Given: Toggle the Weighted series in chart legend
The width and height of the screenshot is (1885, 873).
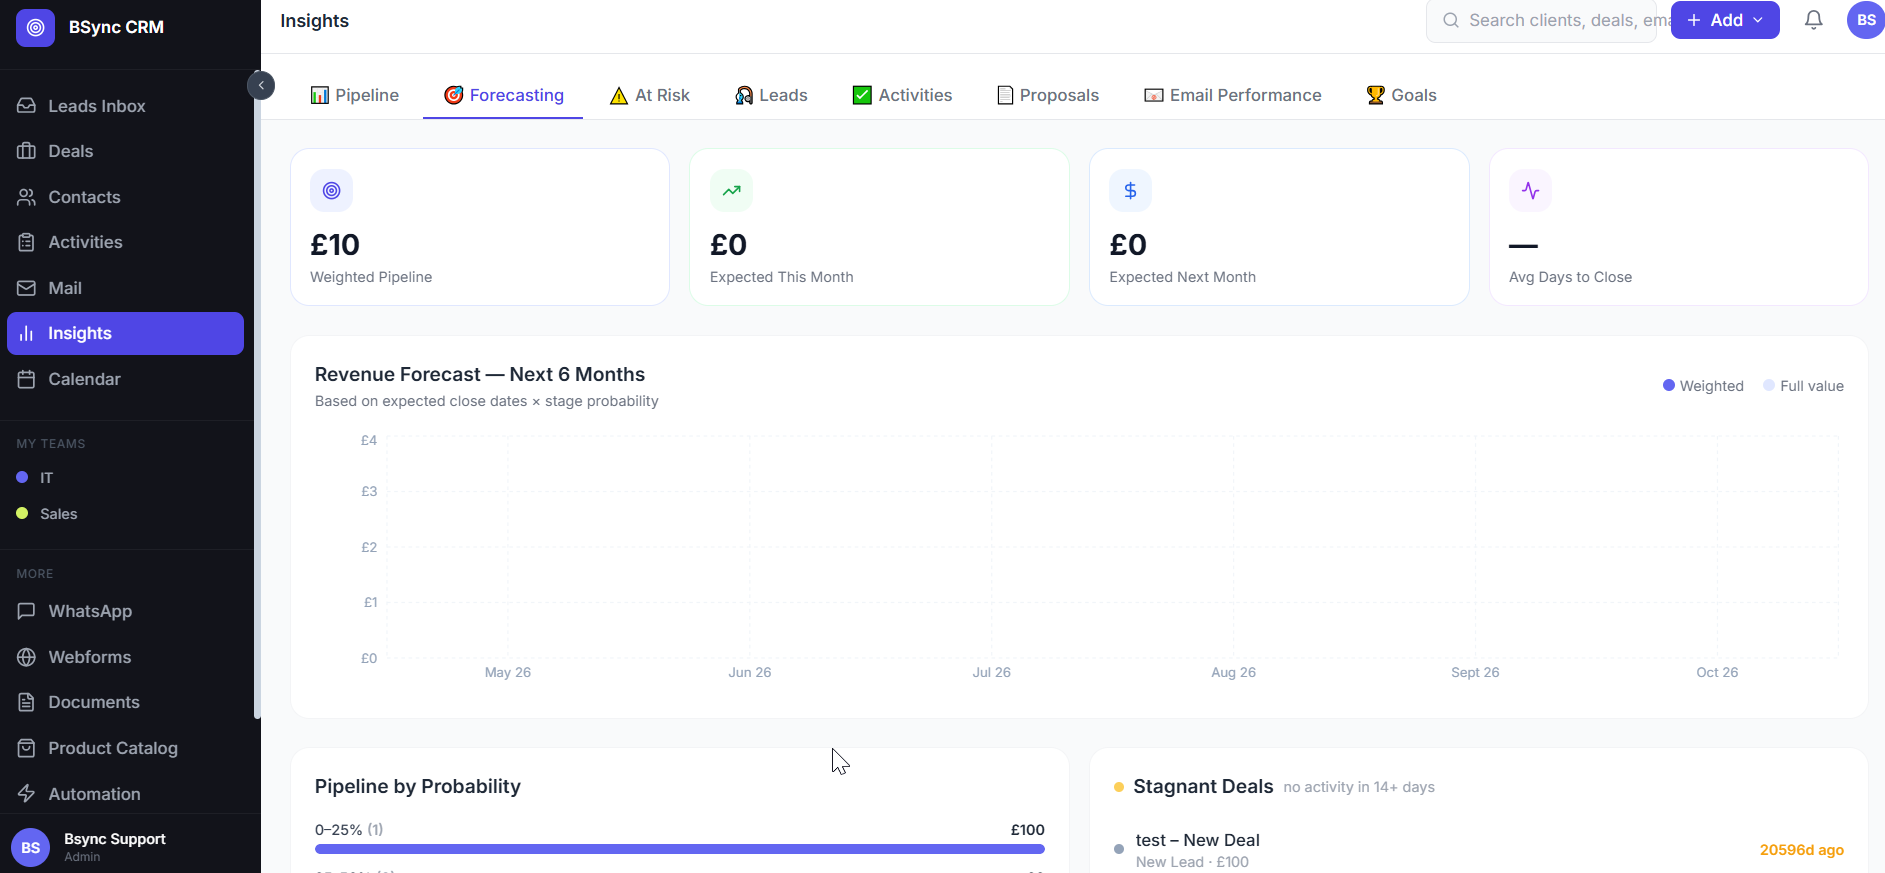Looking at the screenshot, I should tap(1703, 386).
